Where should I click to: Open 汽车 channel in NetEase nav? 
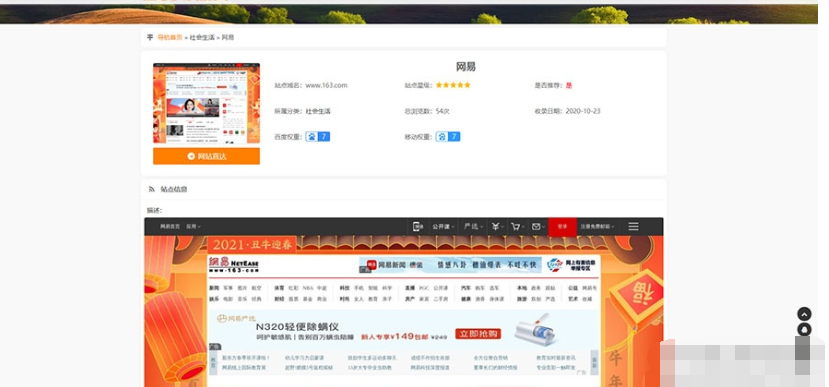pyautogui.click(x=465, y=288)
